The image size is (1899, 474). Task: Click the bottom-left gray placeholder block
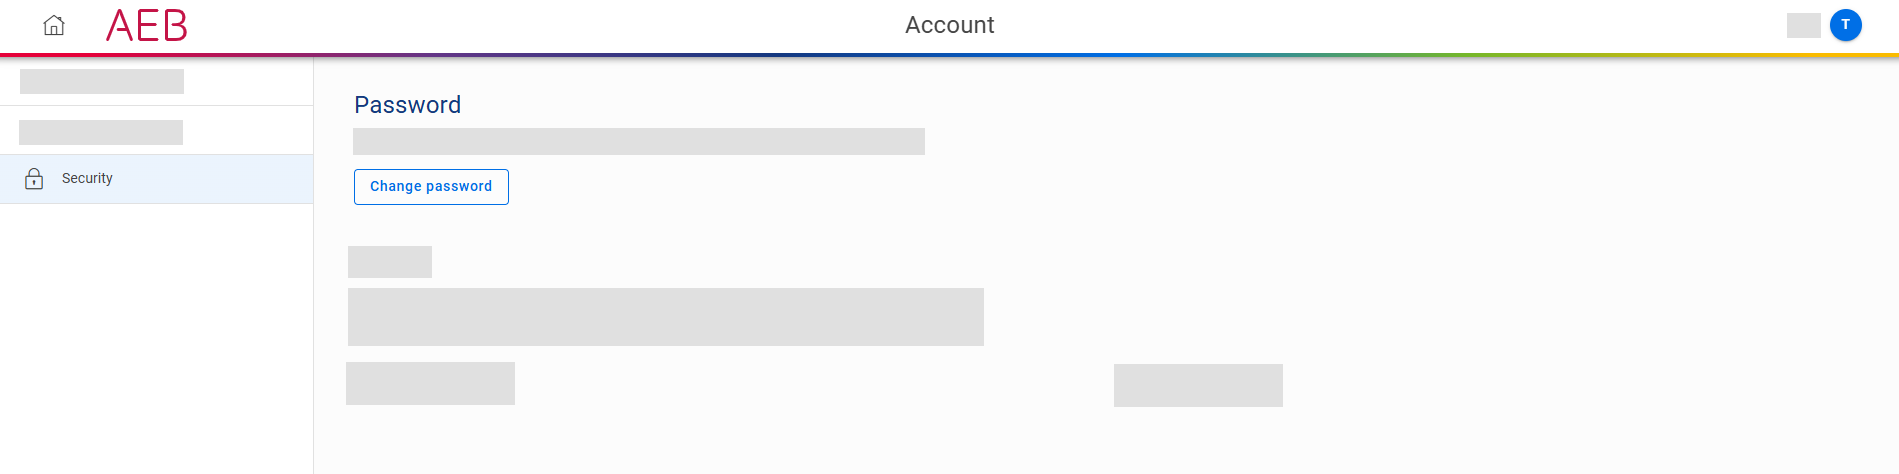(430, 384)
